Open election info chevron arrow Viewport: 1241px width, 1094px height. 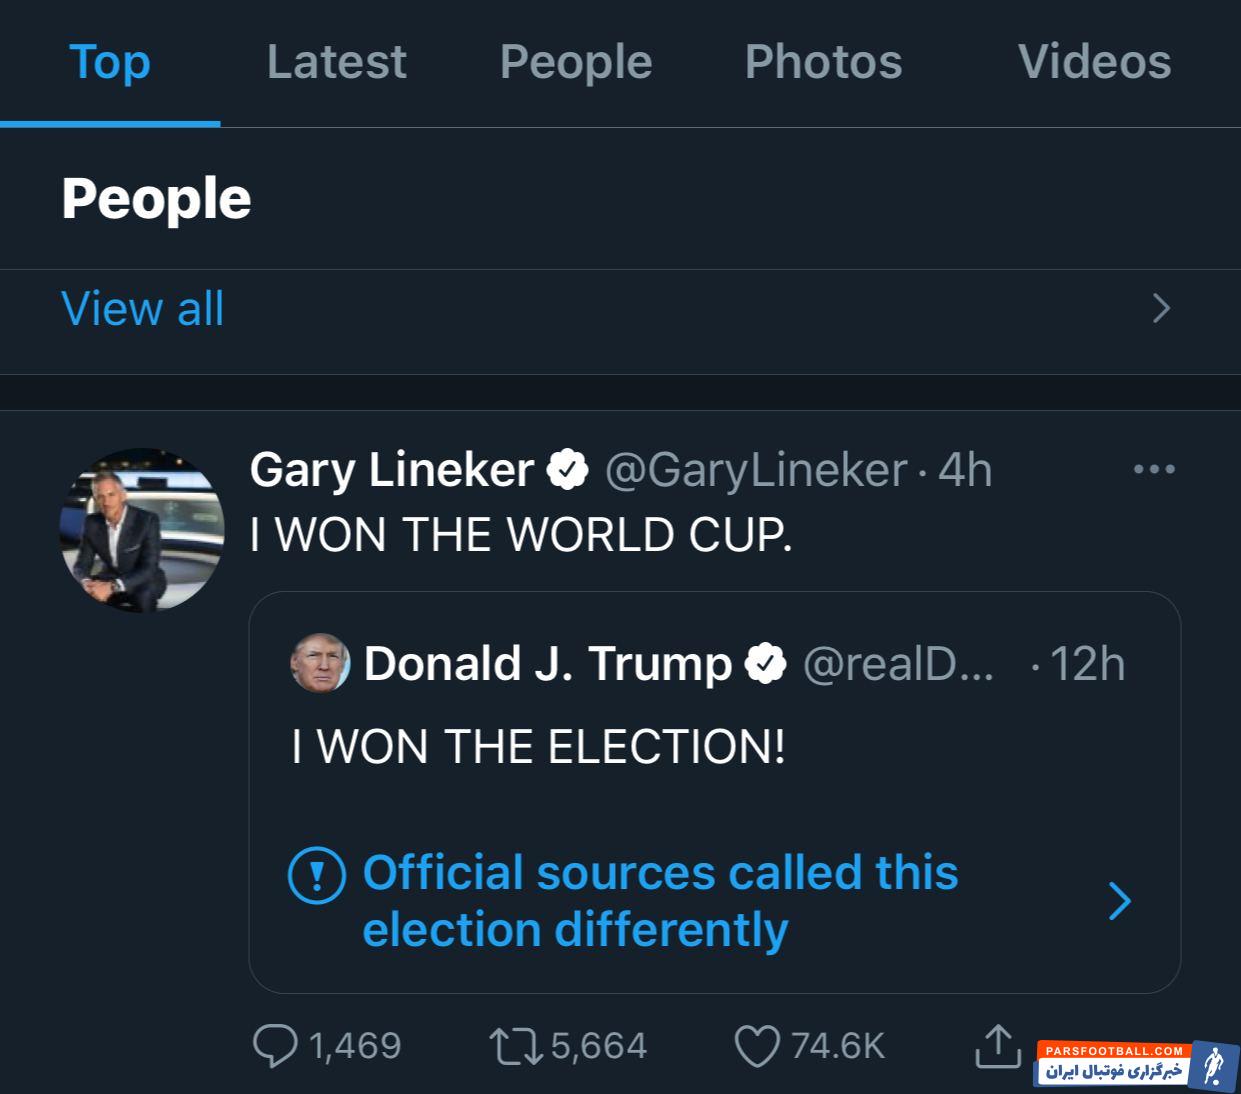pyautogui.click(x=1120, y=901)
